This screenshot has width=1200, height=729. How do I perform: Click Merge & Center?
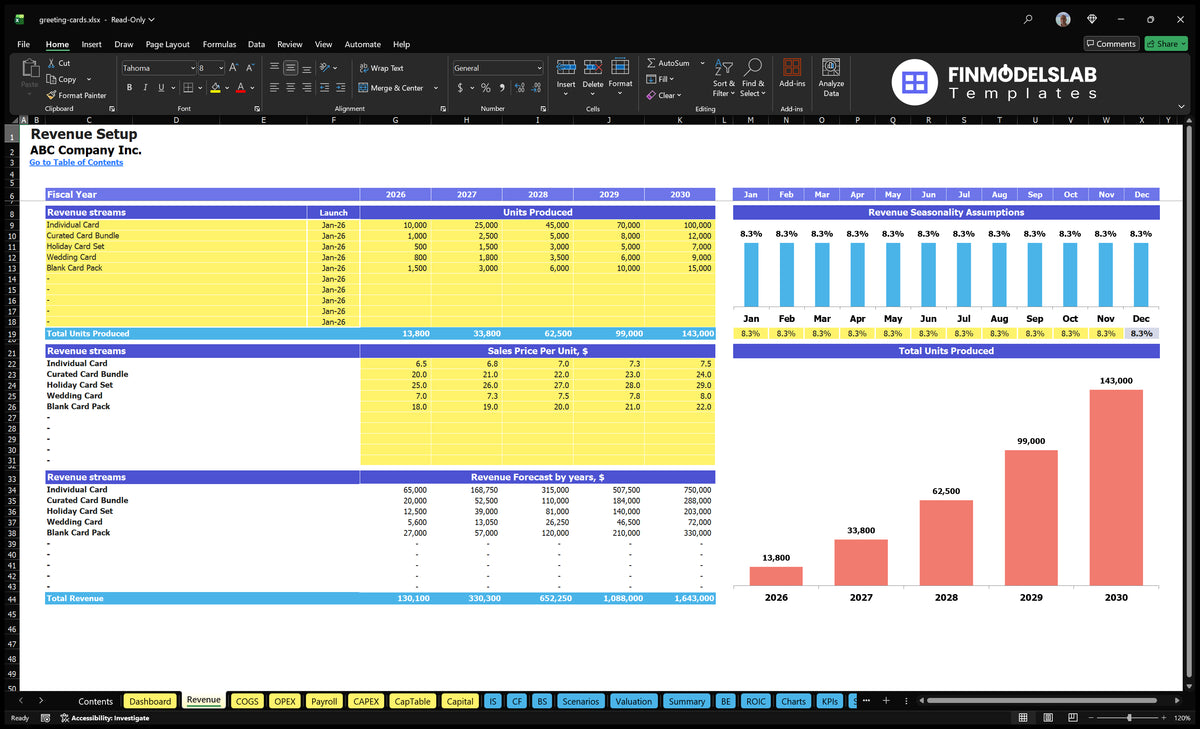click(x=391, y=88)
